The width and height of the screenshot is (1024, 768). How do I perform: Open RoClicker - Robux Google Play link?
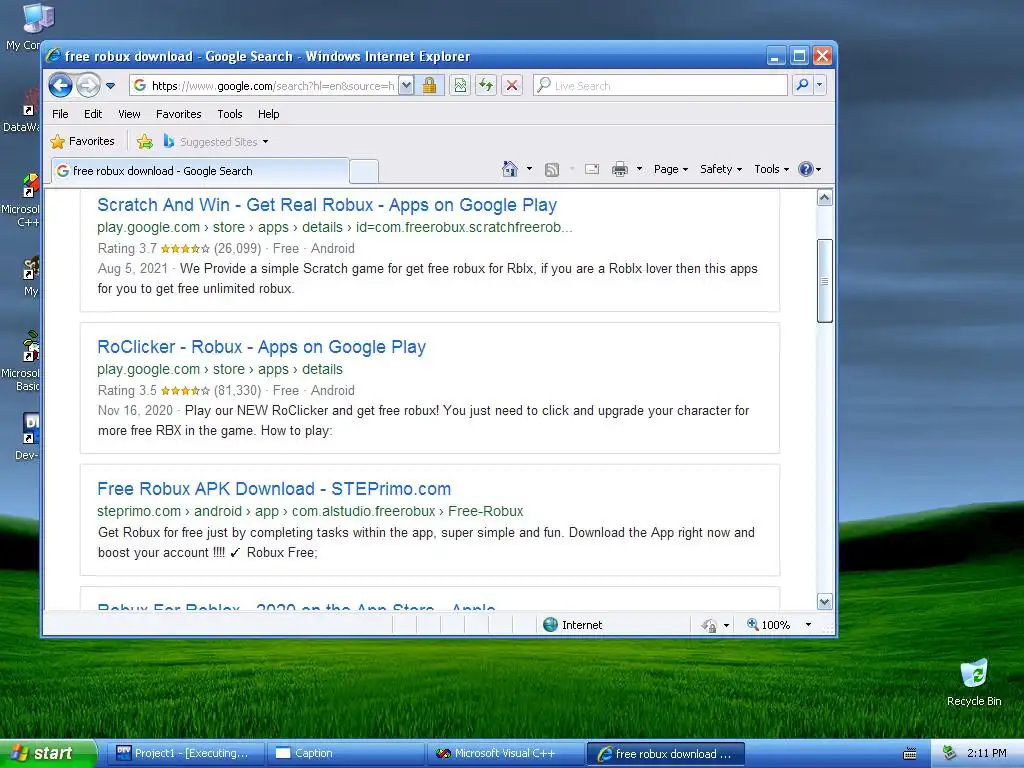[261, 347]
